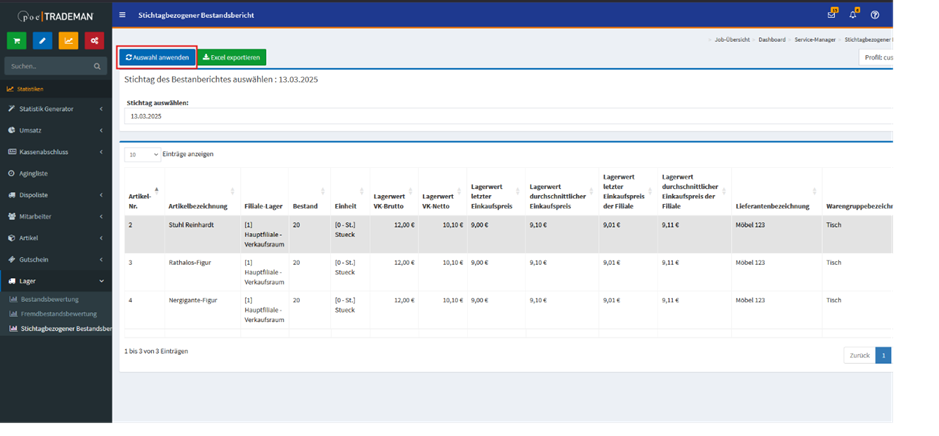Sort by Artikel-Nr. column
The image size is (939, 436).
coord(144,191)
